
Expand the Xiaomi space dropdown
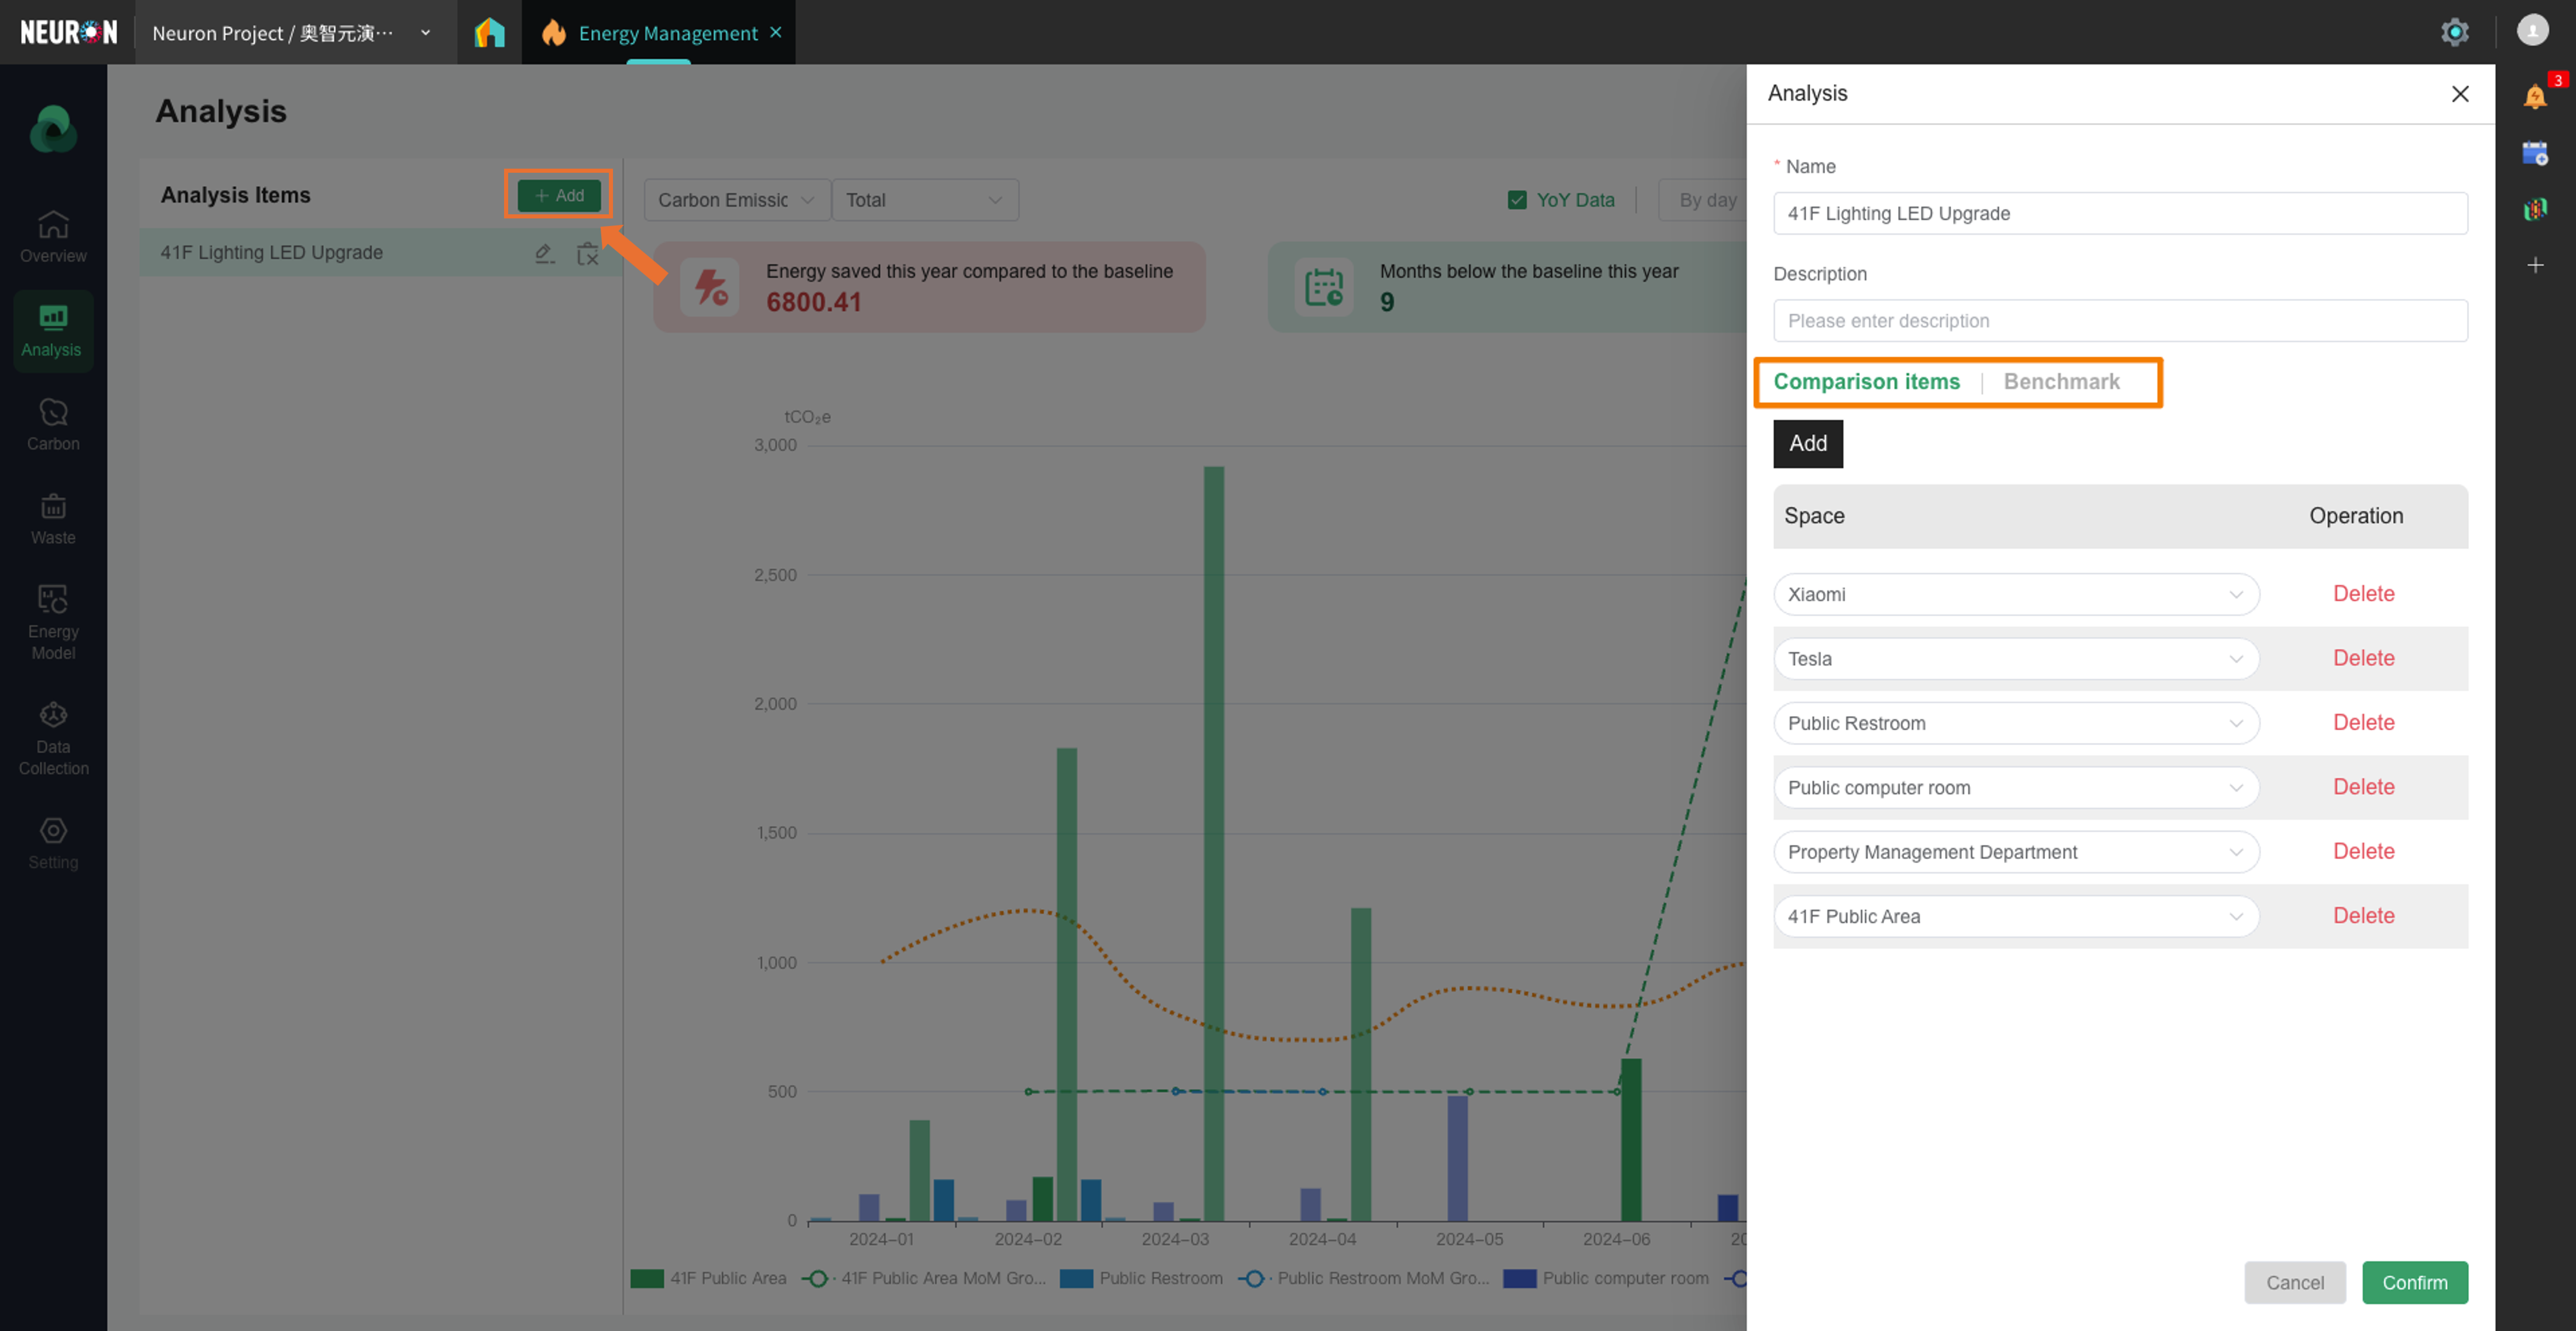[2015, 594]
